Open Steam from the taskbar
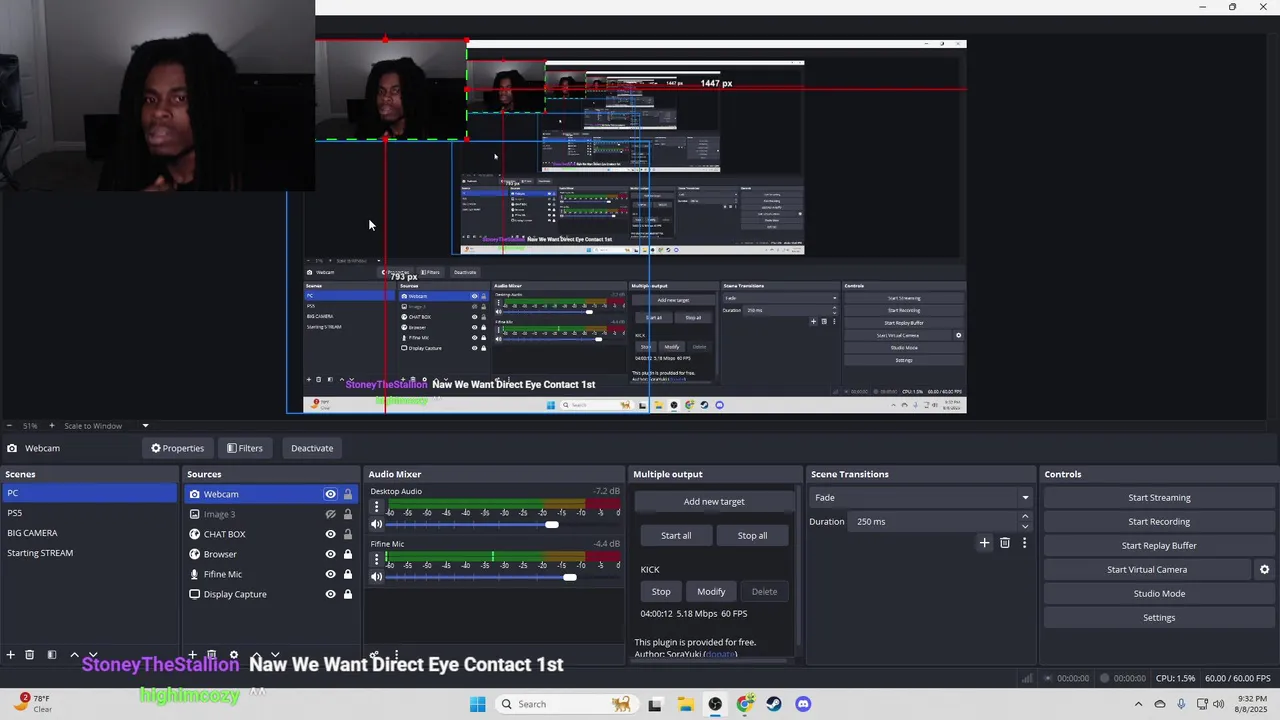This screenshot has width=1280, height=720. (774, 704)
